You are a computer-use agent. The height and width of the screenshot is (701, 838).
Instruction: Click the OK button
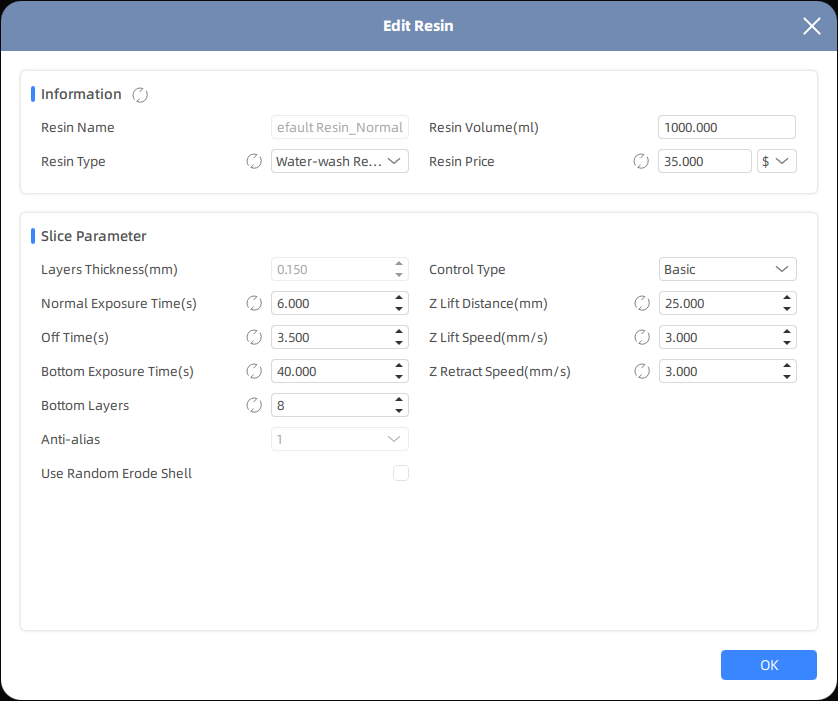(769, 665)
